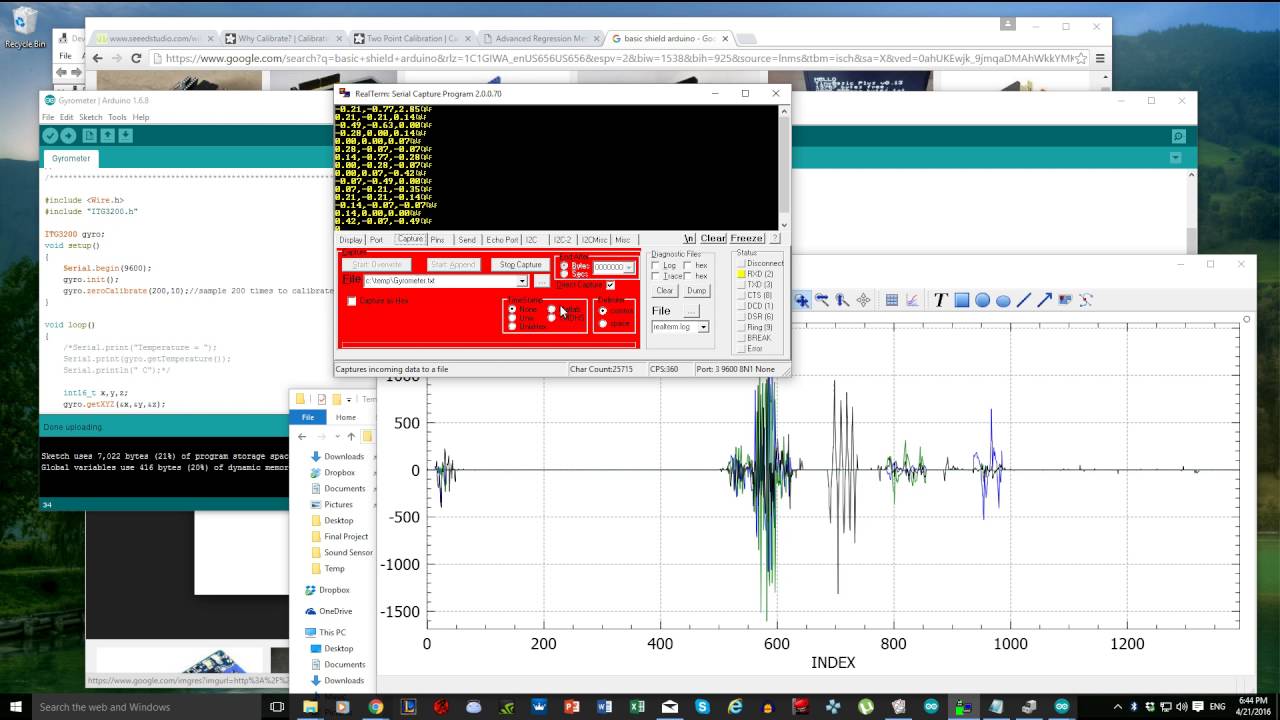Select the zoom-out magnifier tool in plot toolbar
1280x720 pixels.
[x=822, y=300]
